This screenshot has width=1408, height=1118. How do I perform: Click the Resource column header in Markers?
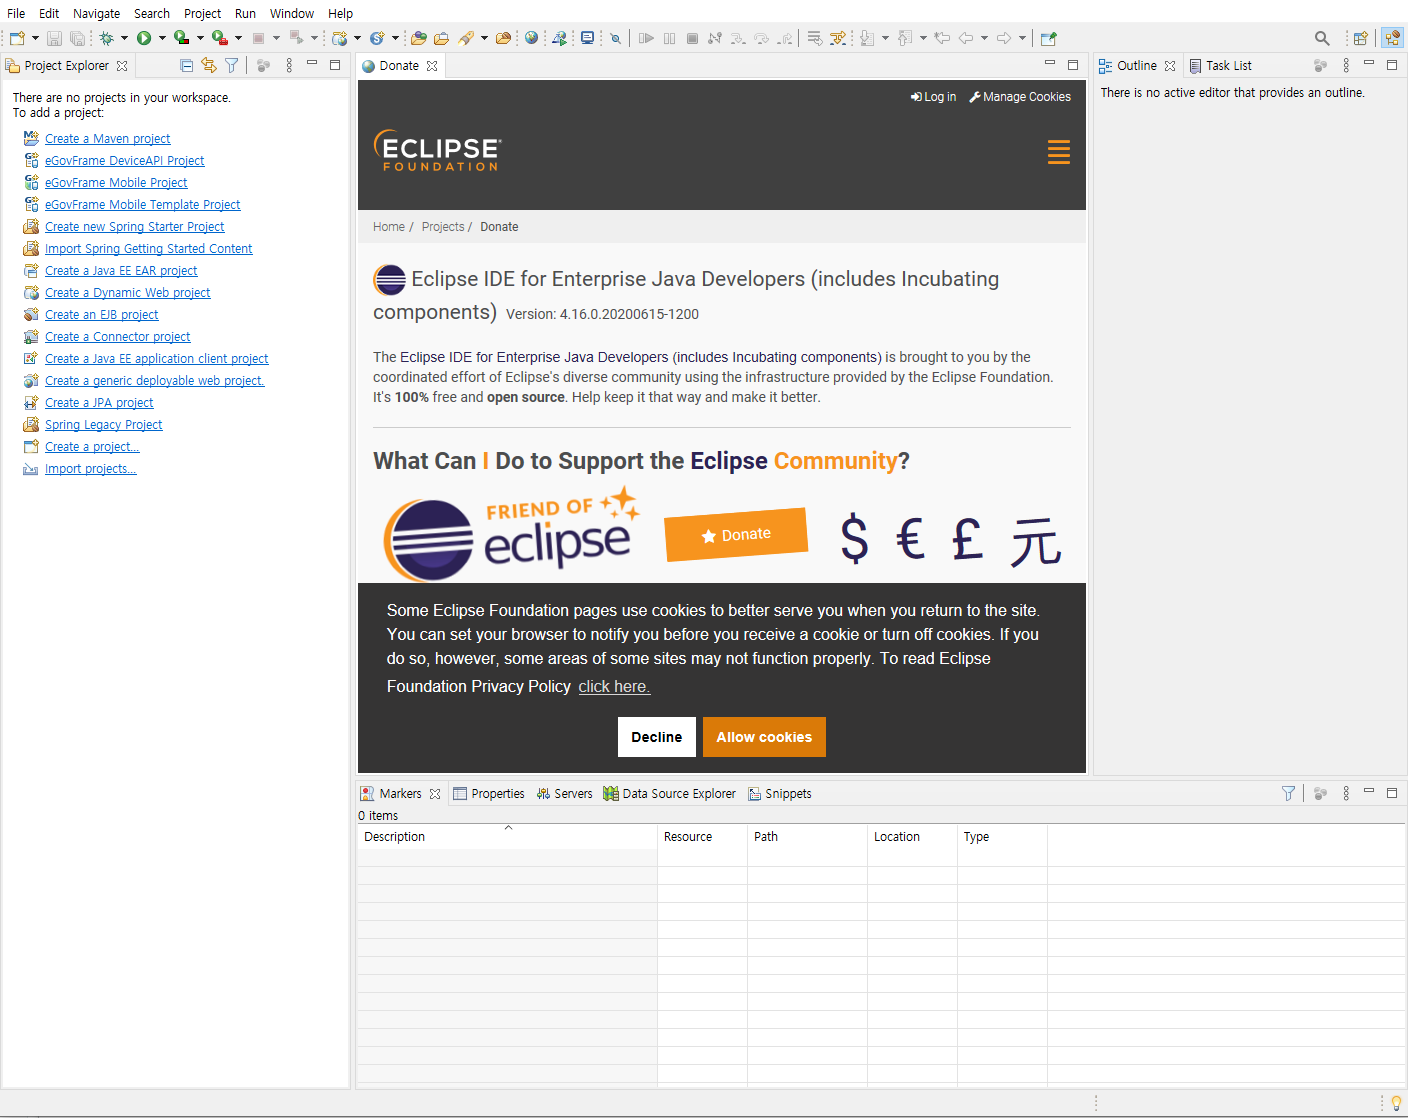(702, 836)
